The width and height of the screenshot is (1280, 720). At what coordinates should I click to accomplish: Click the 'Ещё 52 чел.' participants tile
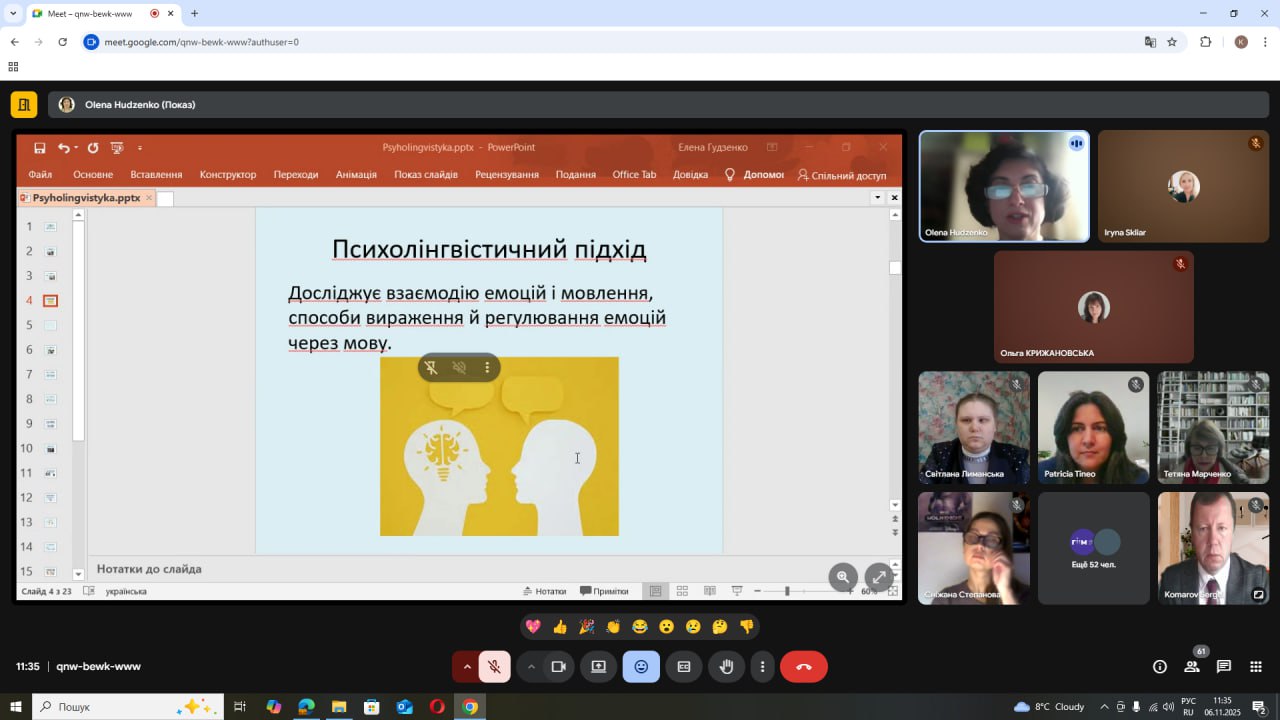(x=1093, y=548)
